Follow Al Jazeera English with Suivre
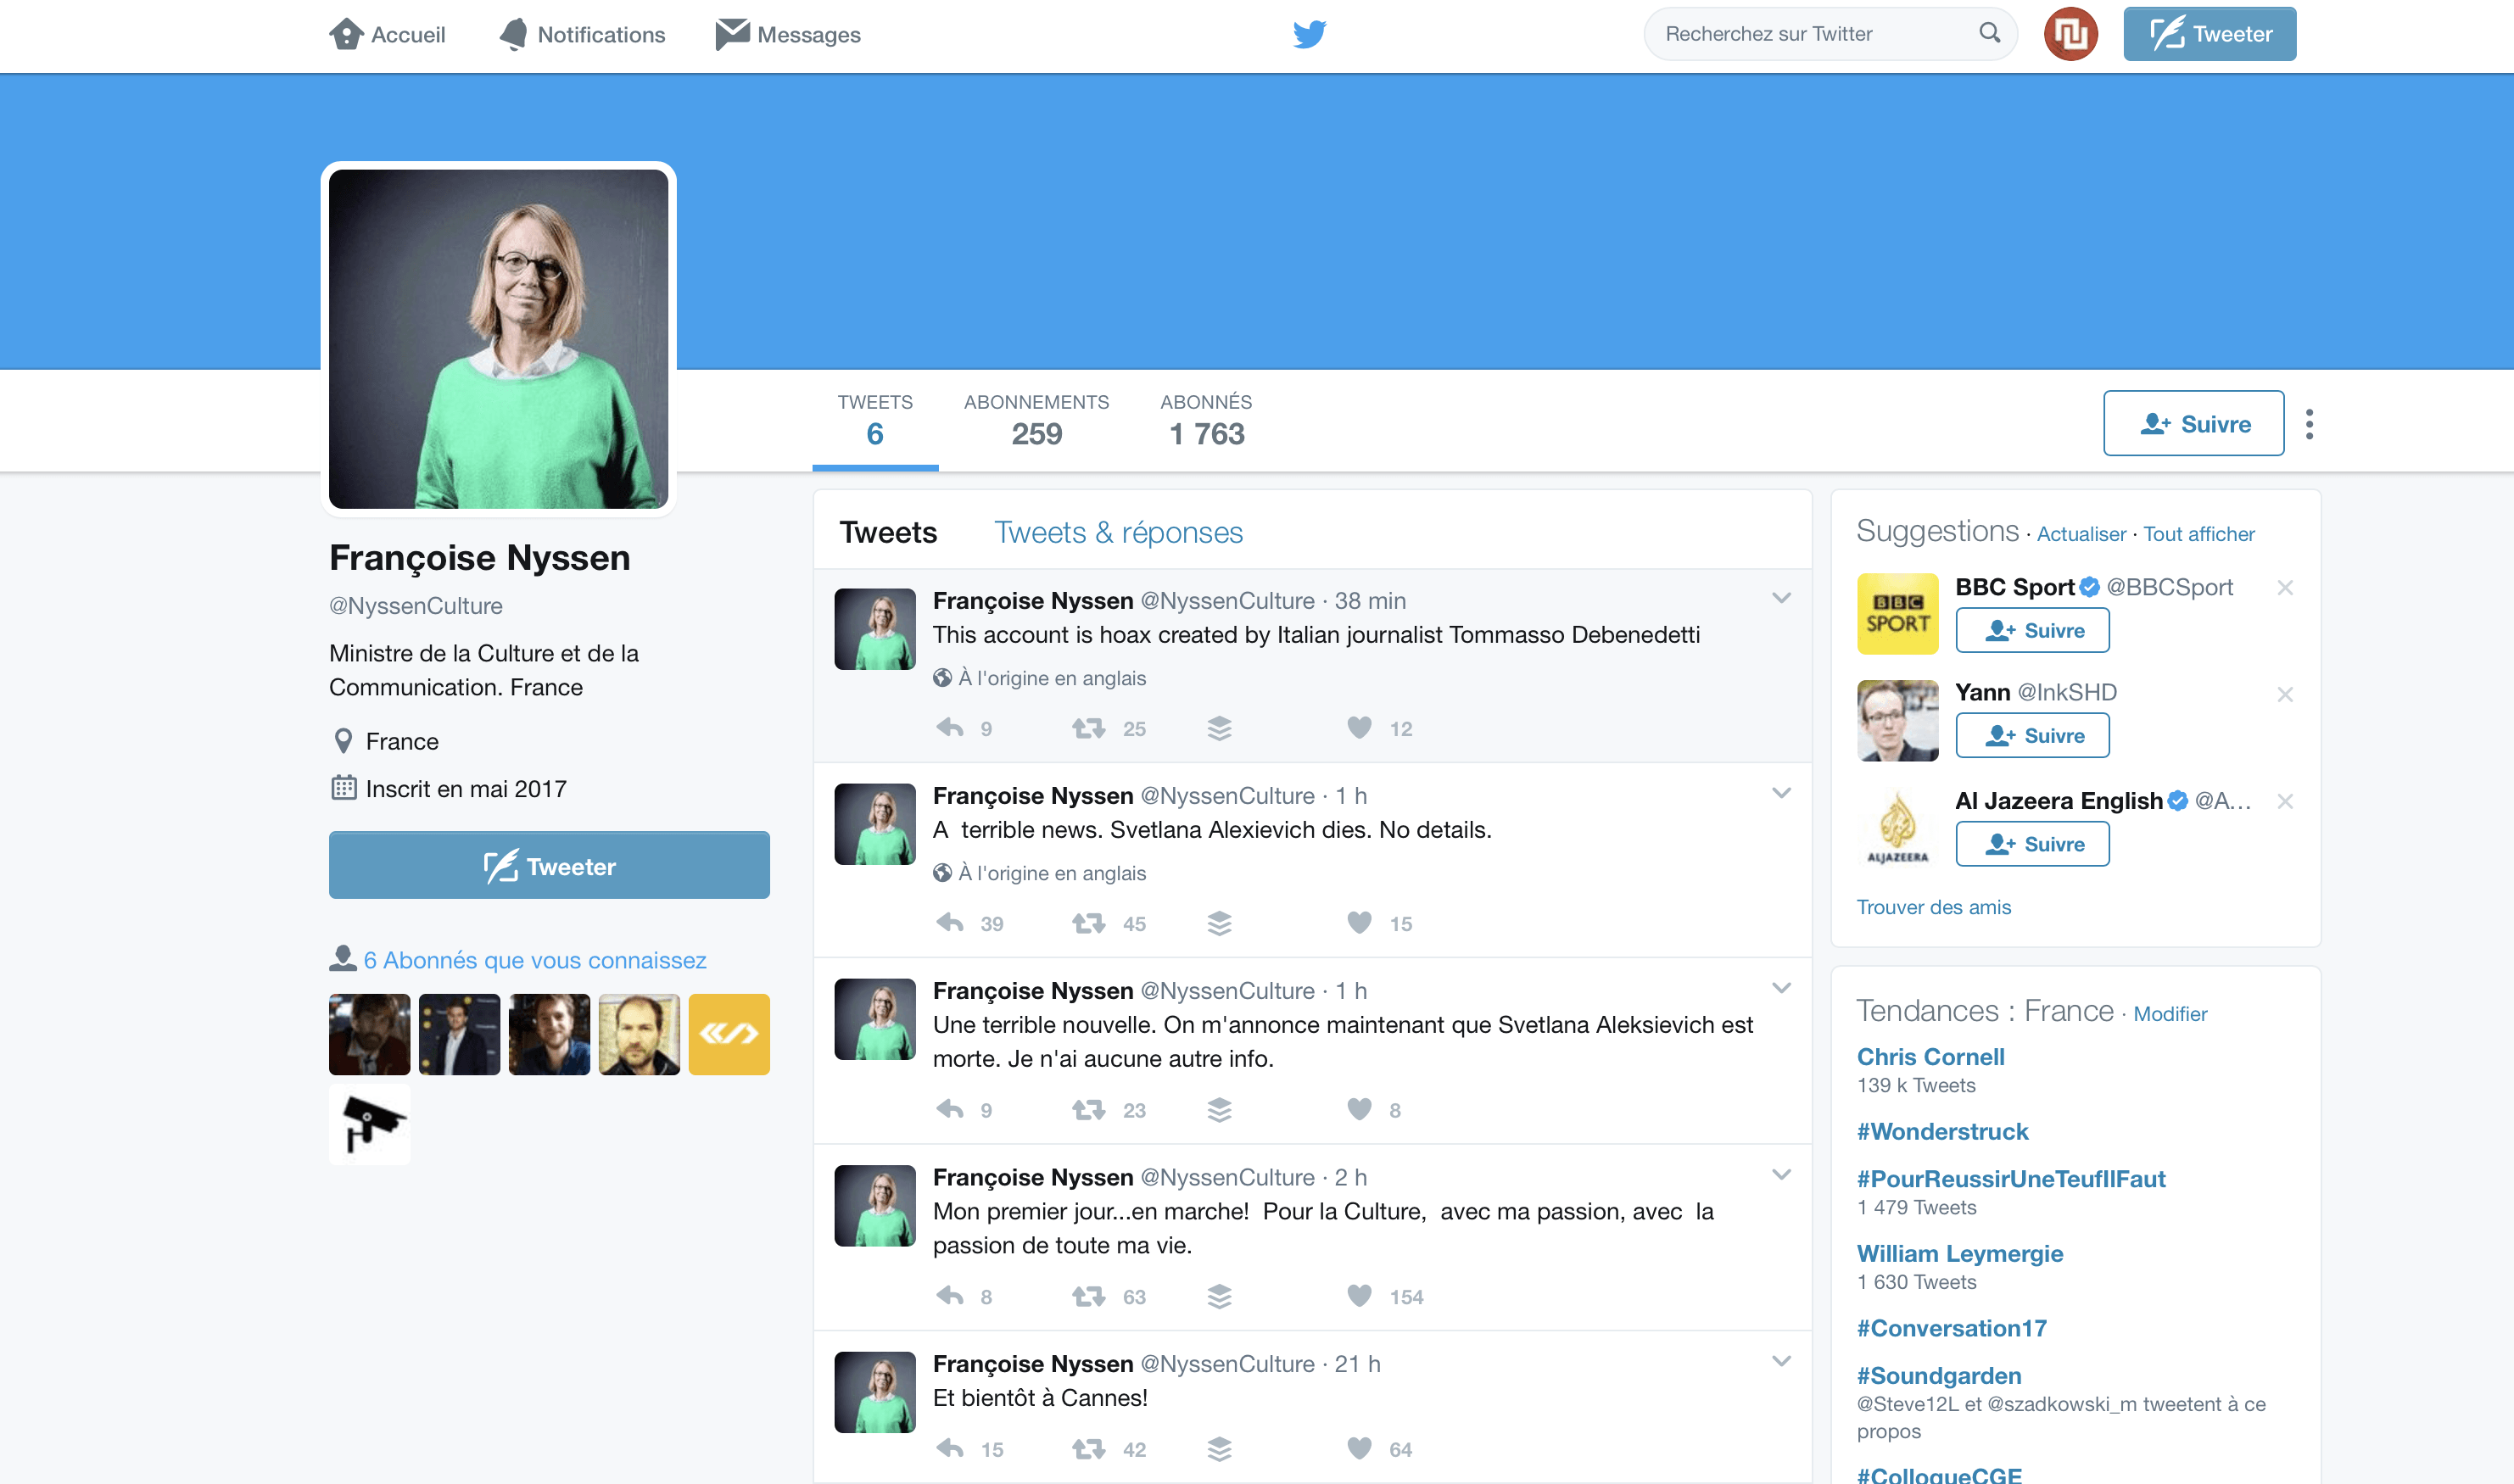 (x=2032, y=844)
